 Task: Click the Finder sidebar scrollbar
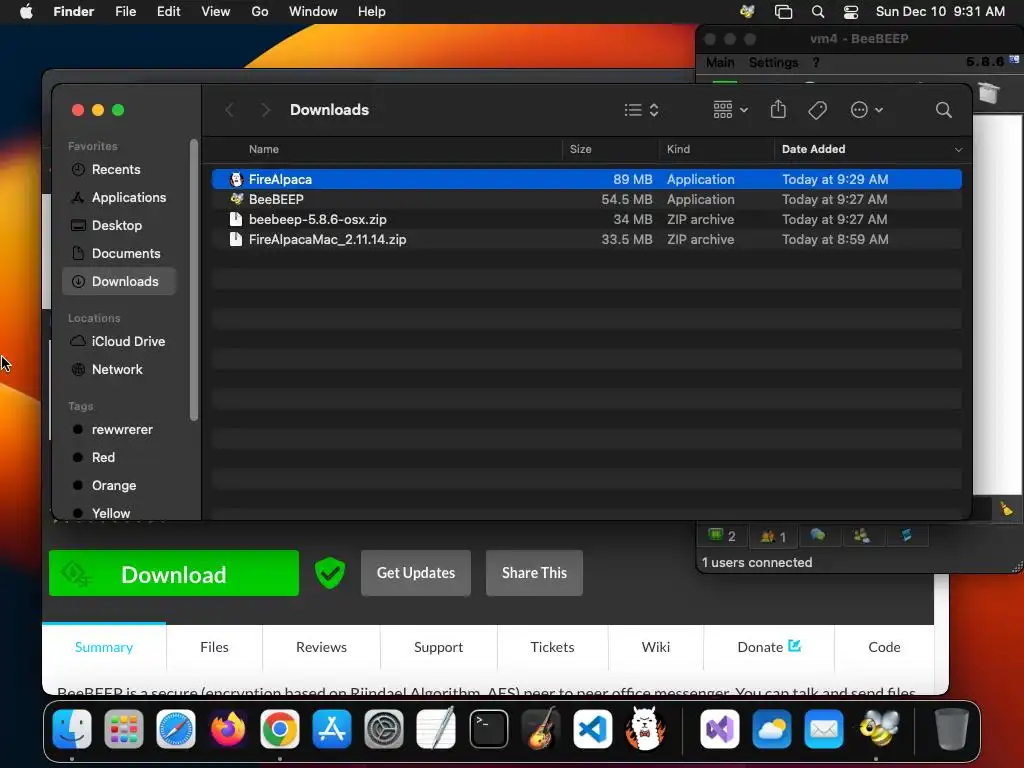[193, 280]
